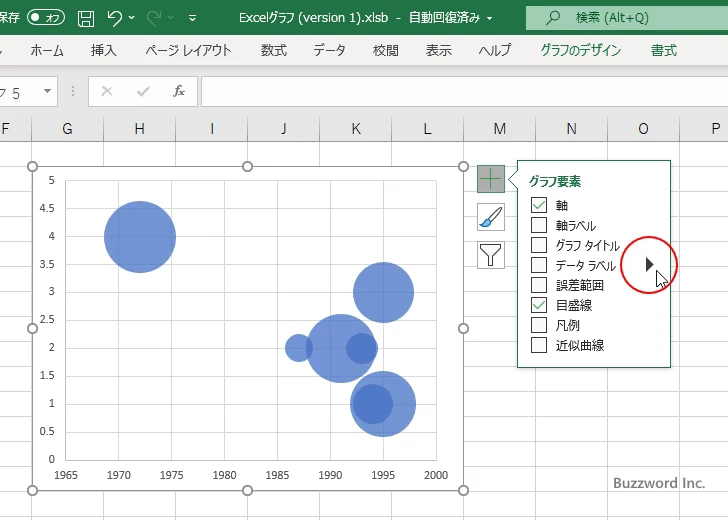
Task: Click the insert function fx icon
Action: (179, 91)
